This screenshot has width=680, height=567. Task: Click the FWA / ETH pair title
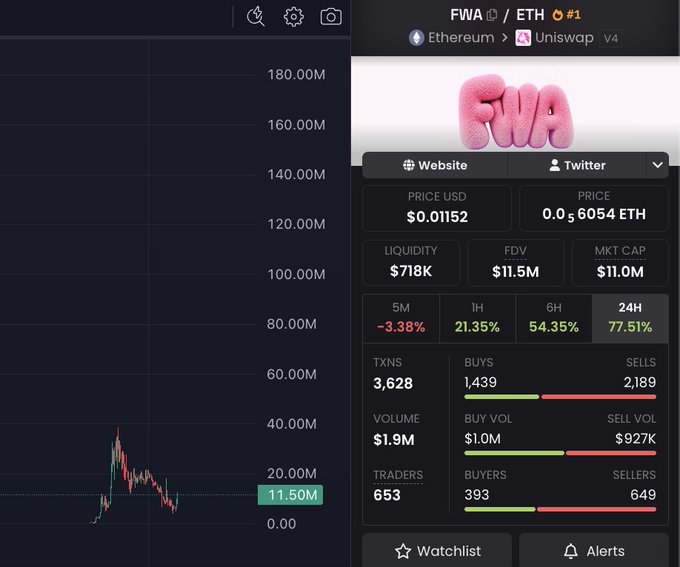click(x=497, y=15)
